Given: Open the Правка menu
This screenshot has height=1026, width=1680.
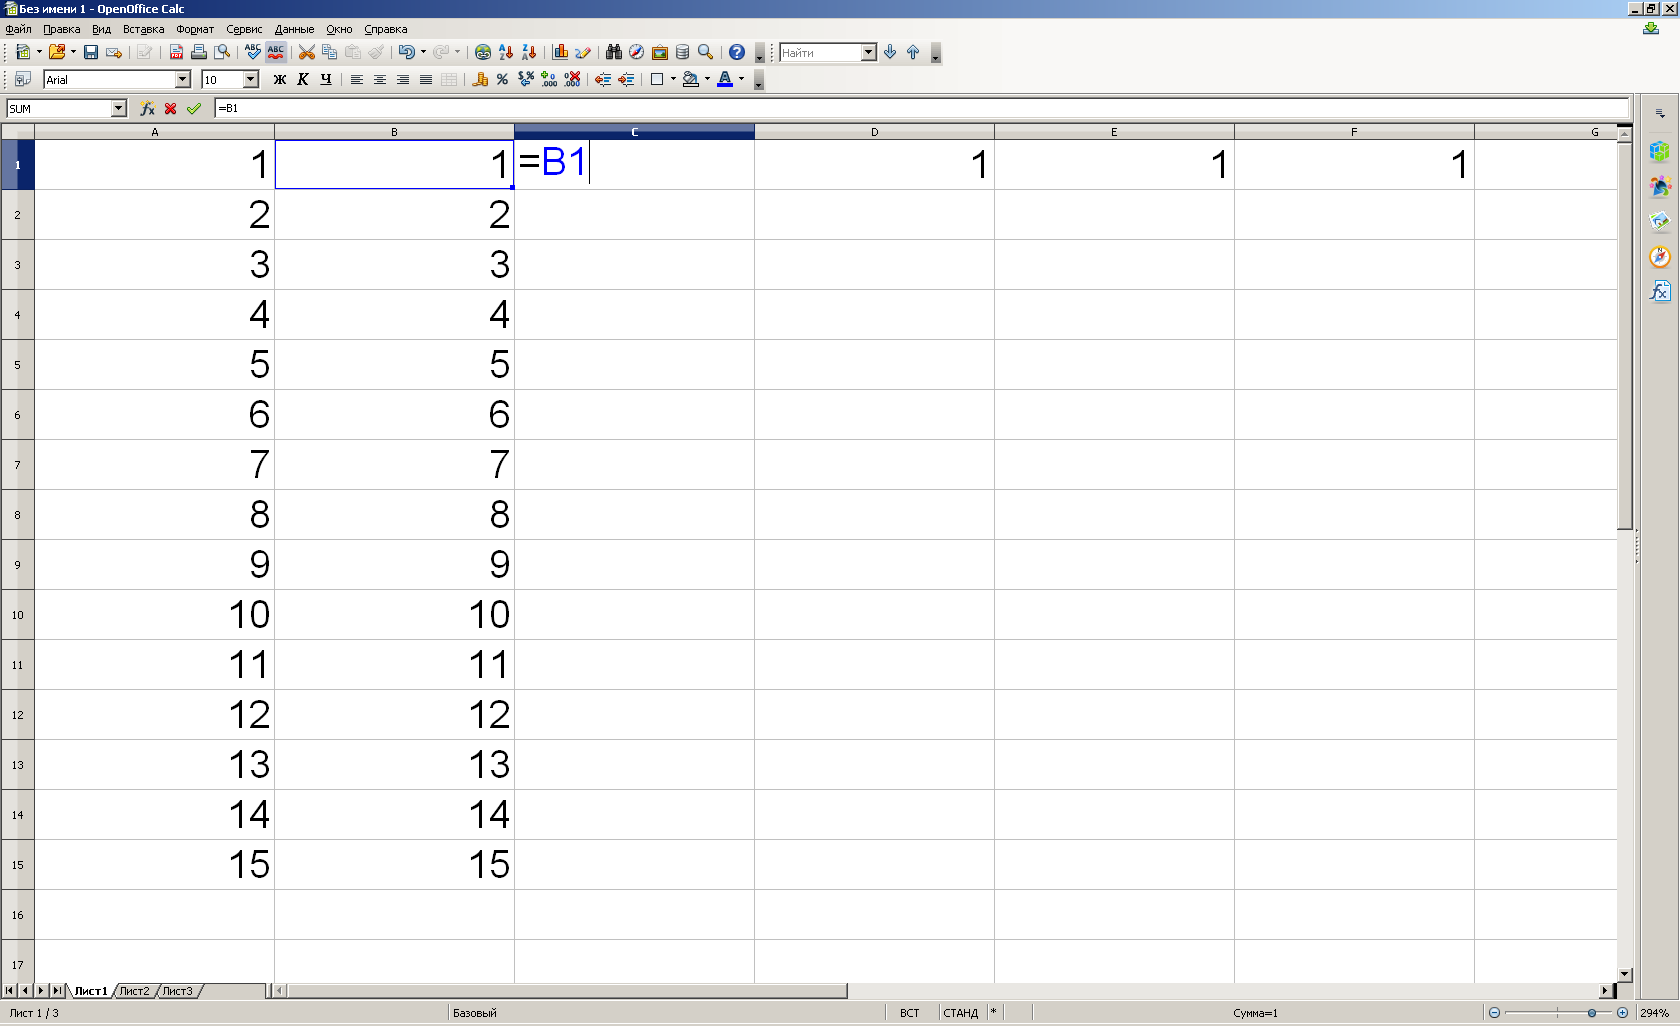Looking at the screenshot, I should click(x=61, y=29).
